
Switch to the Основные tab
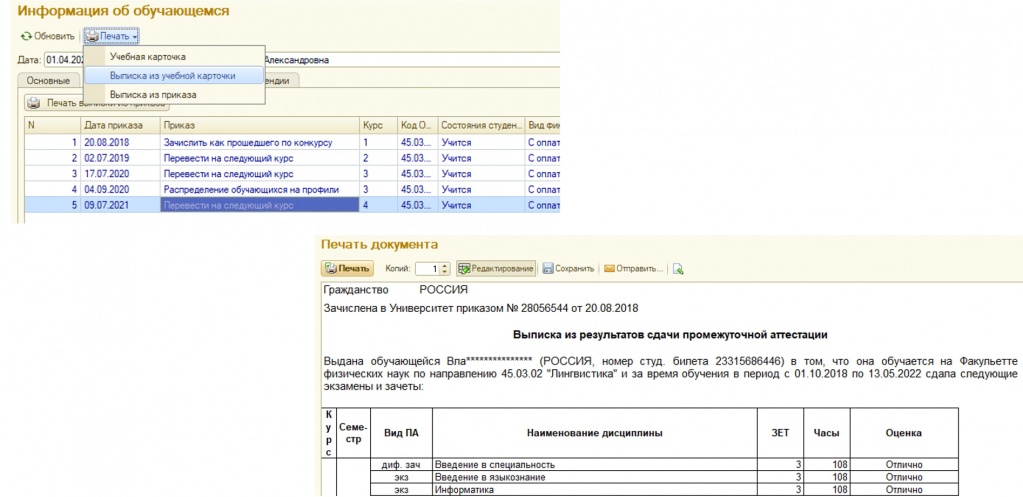pyautogui.click(x=48, y=81)
